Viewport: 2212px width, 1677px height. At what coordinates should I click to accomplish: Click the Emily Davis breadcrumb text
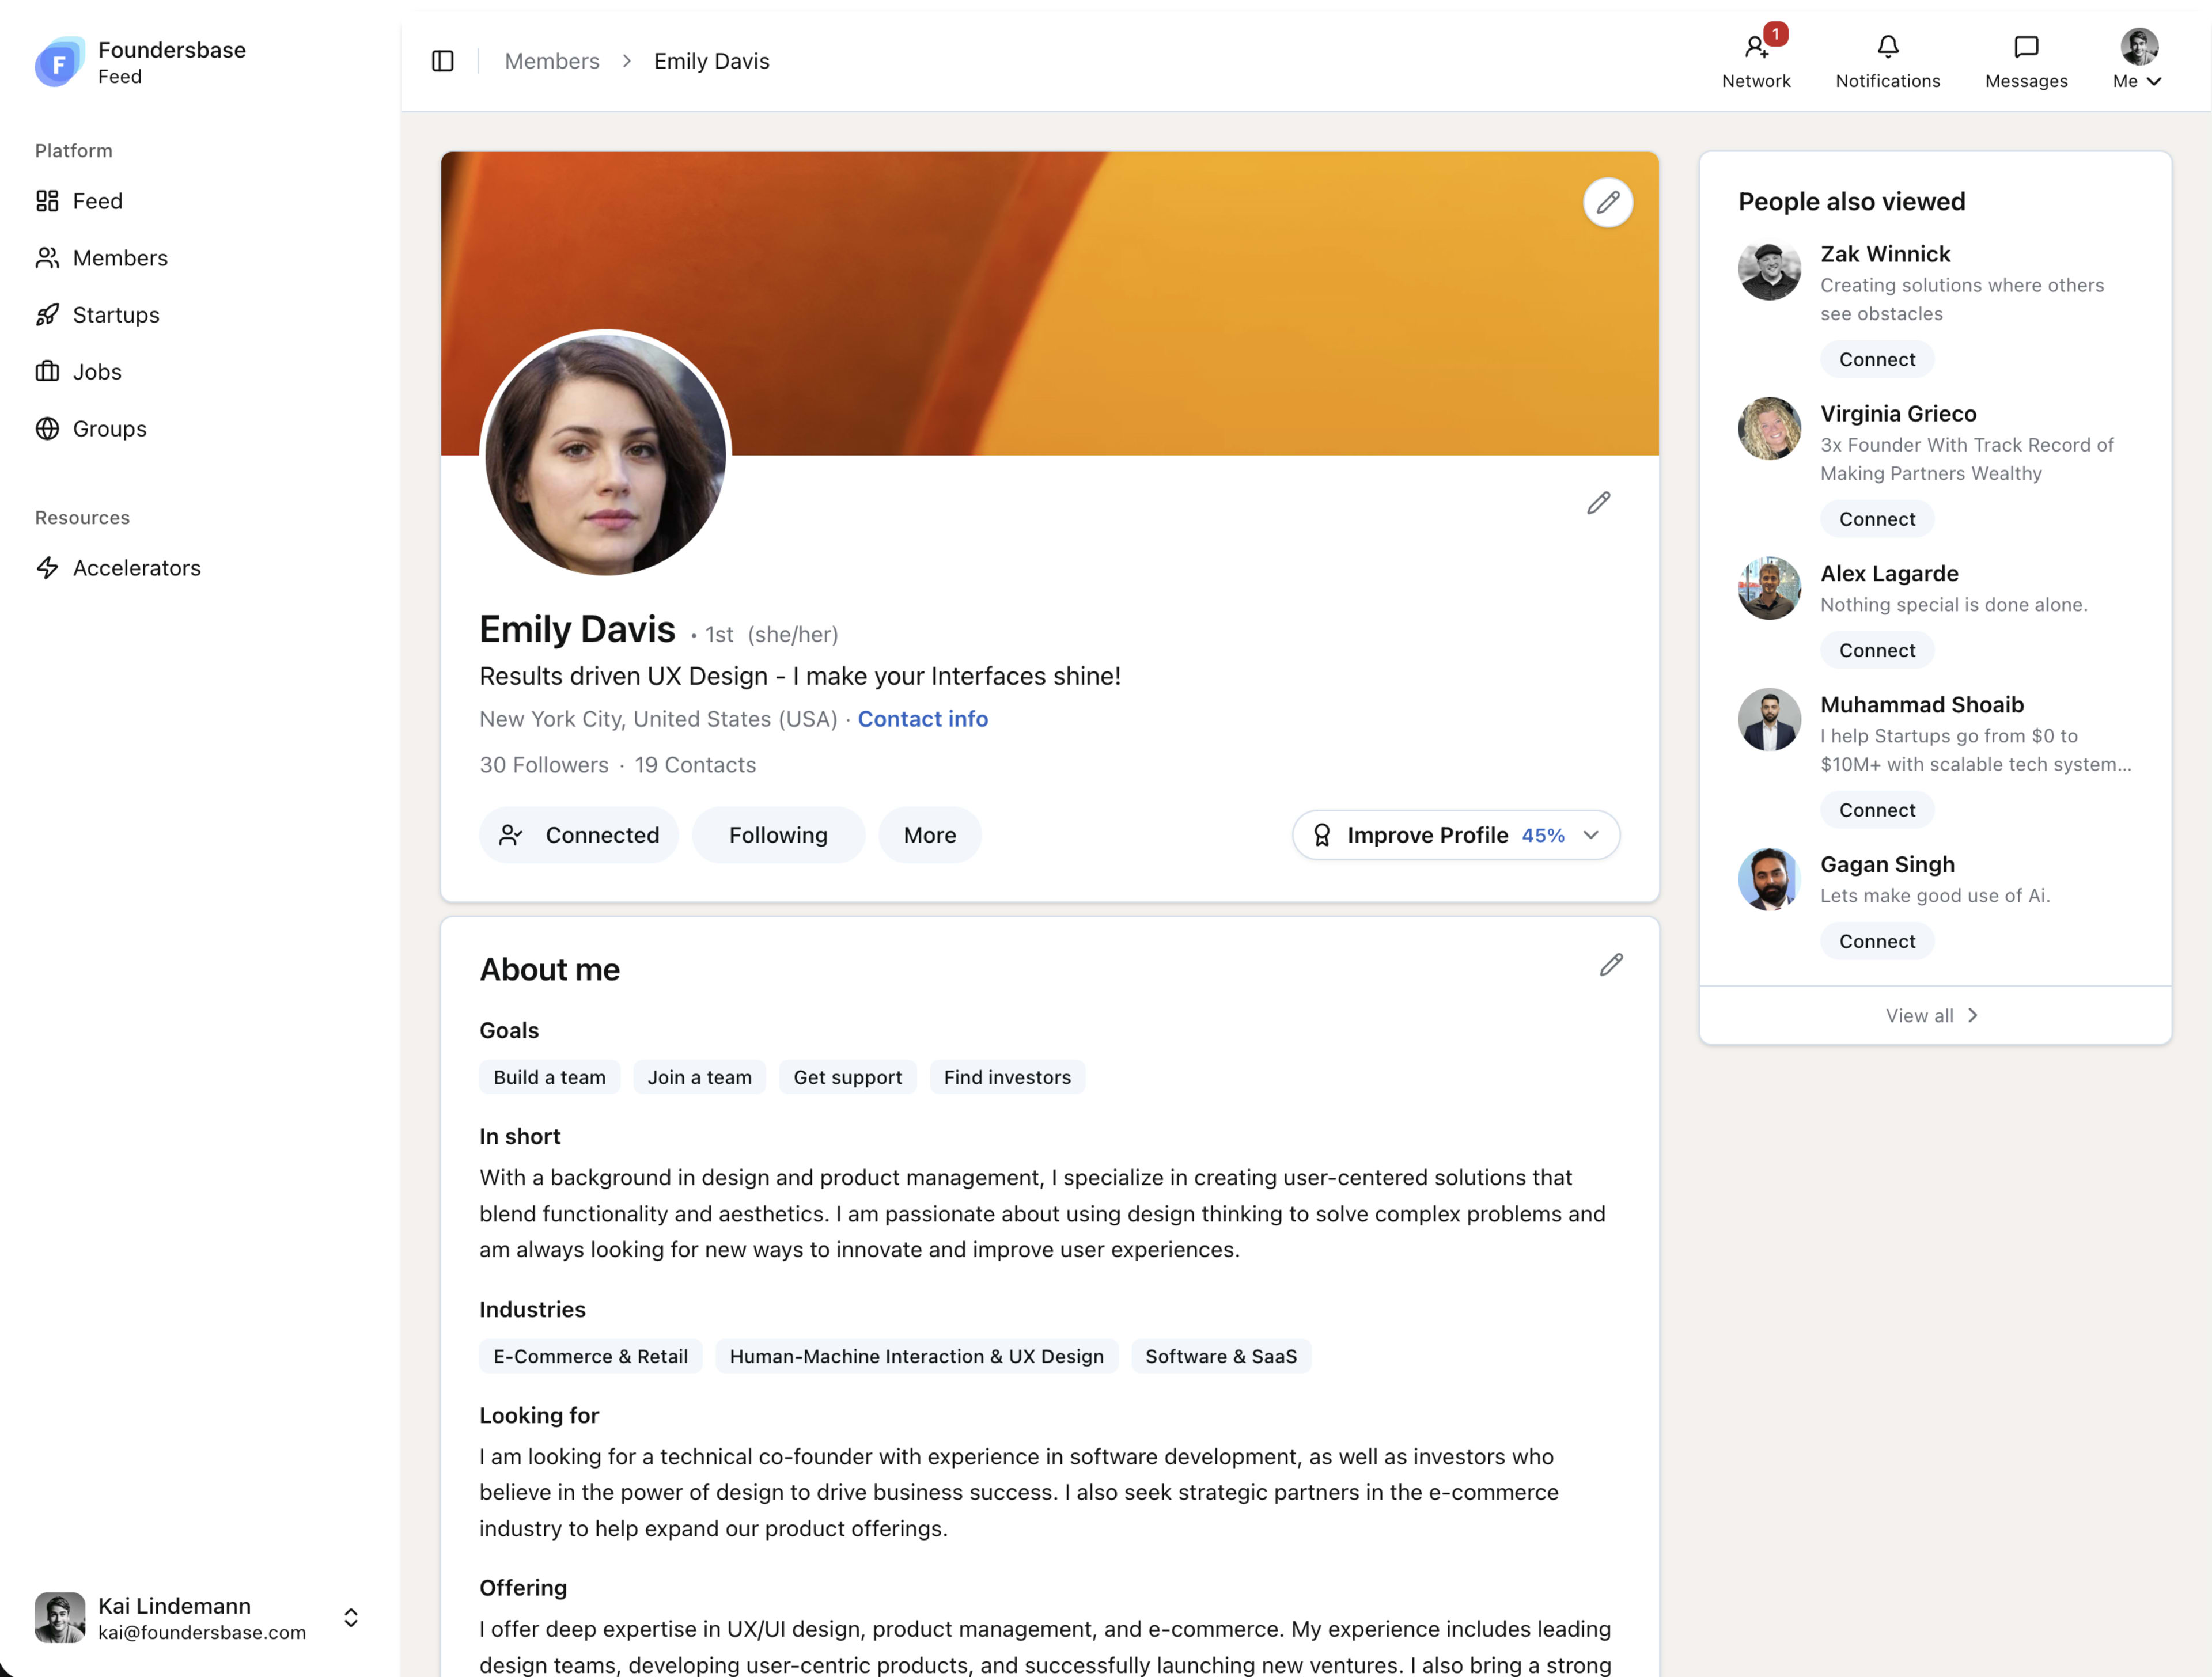pyautogui.click(x=711, y=61)
